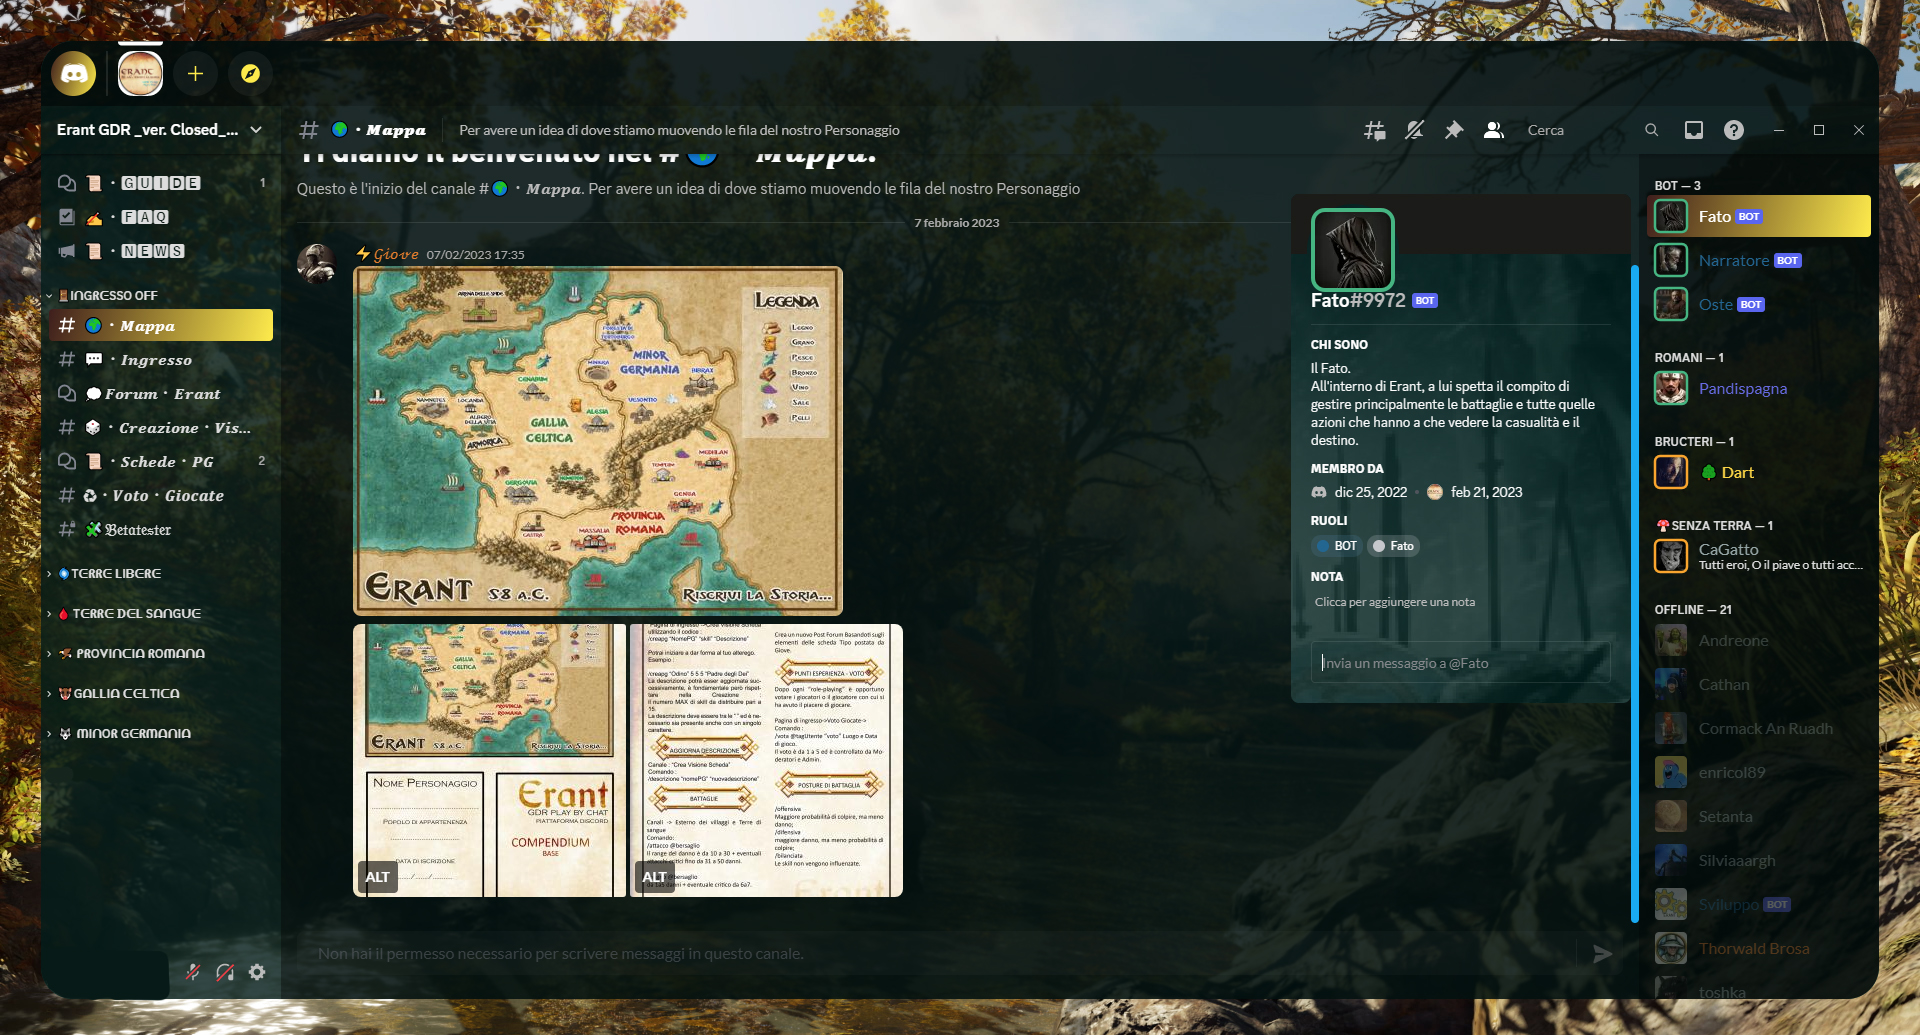Expand the MINOR GERMANIA category
The width and height of the screenshot is (1920, 1035).
[124, 733]
